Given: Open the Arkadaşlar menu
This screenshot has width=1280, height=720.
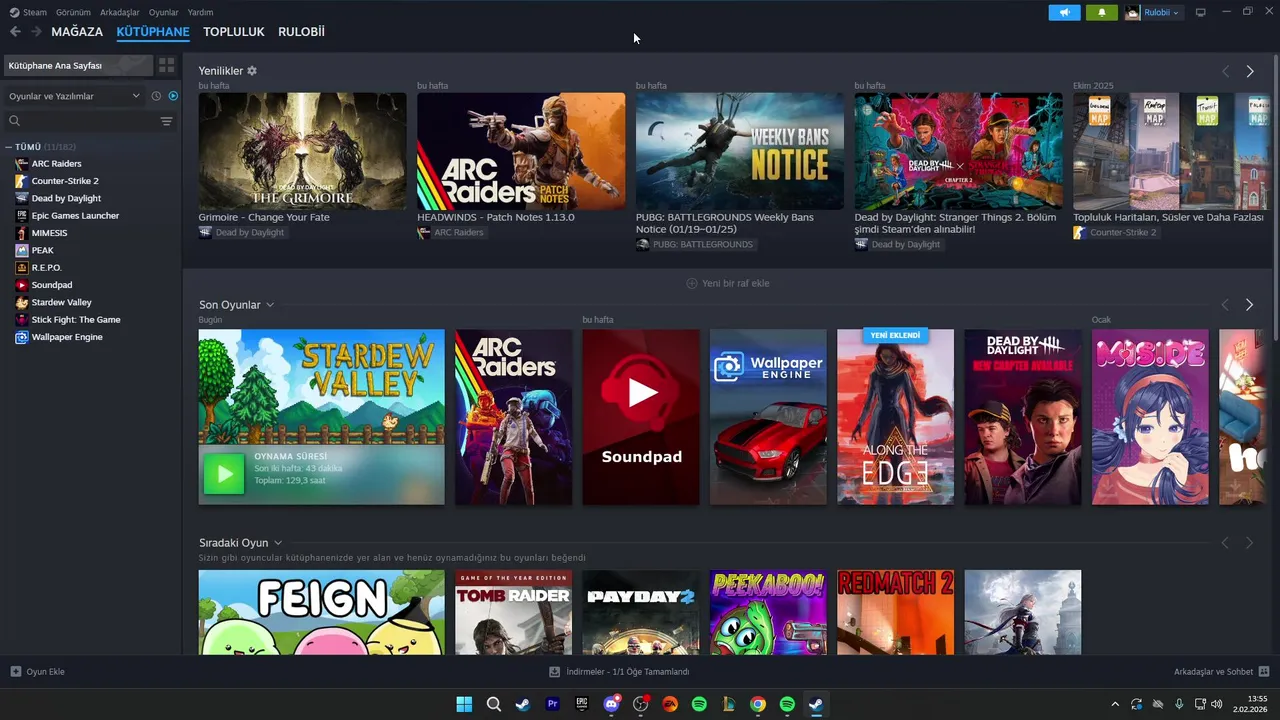Looking at the screenshot, I should pyautogui.click(x=120, y=13).
